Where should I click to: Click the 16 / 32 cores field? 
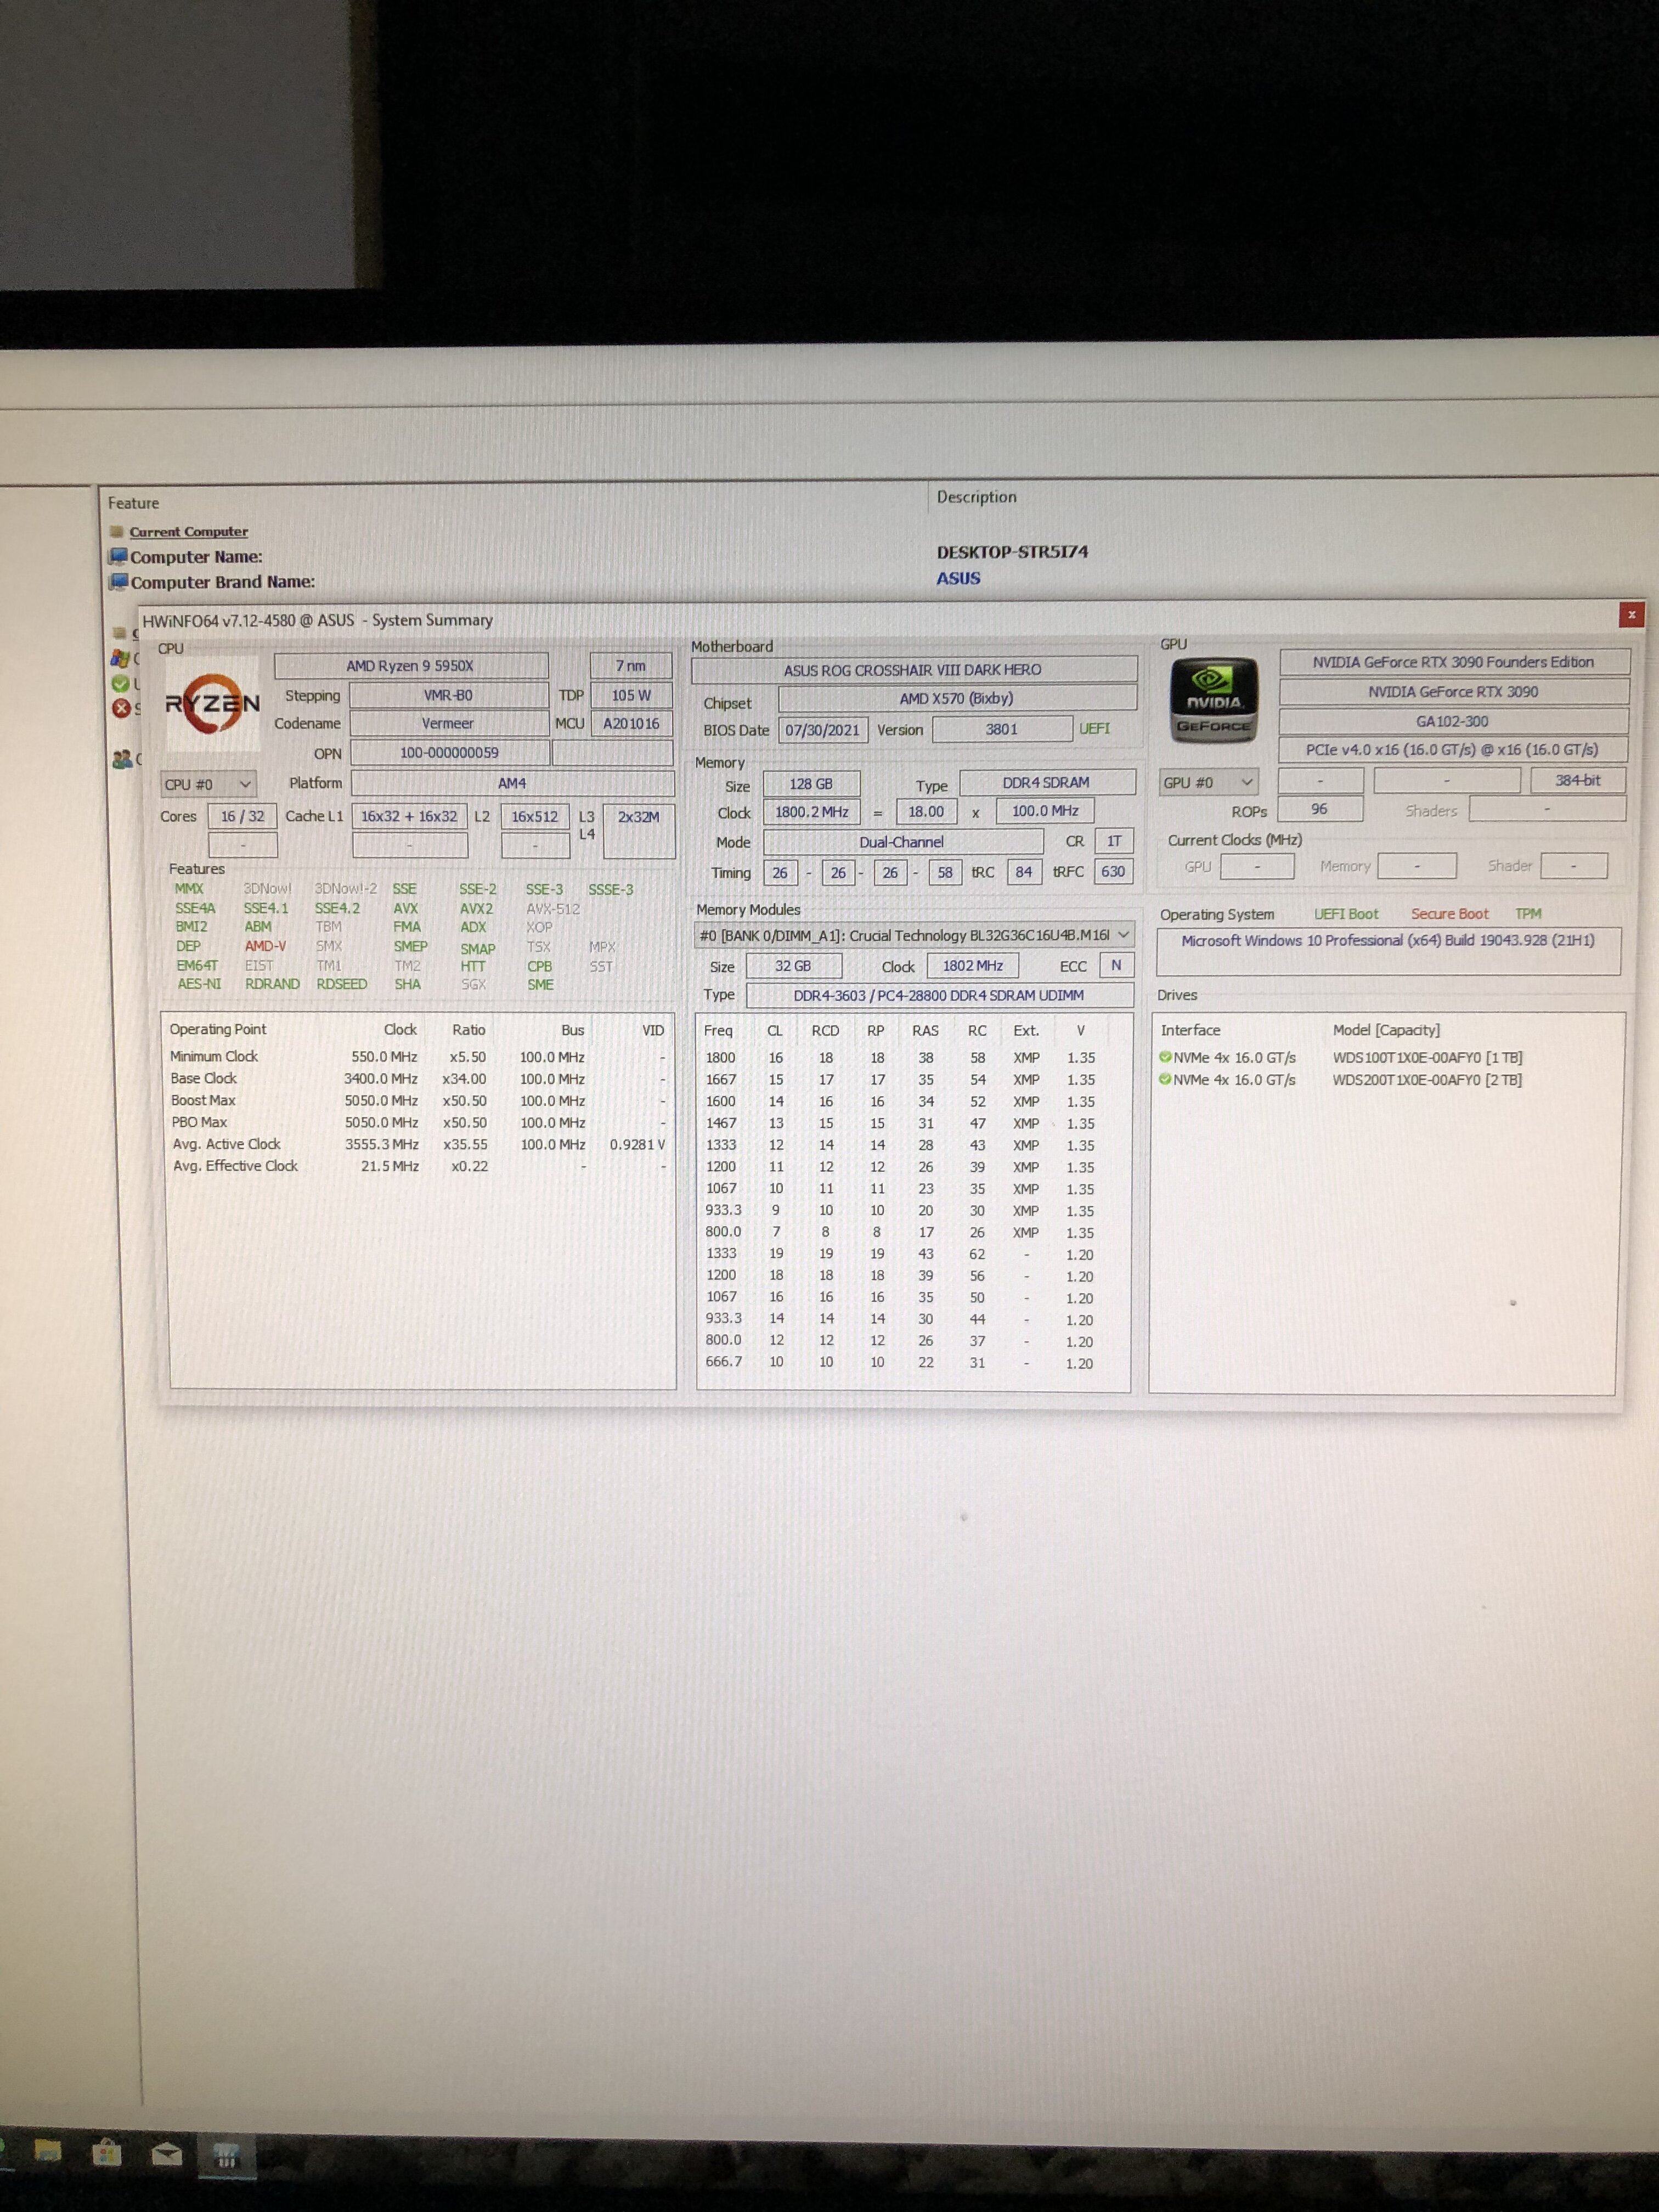[242, 816]
